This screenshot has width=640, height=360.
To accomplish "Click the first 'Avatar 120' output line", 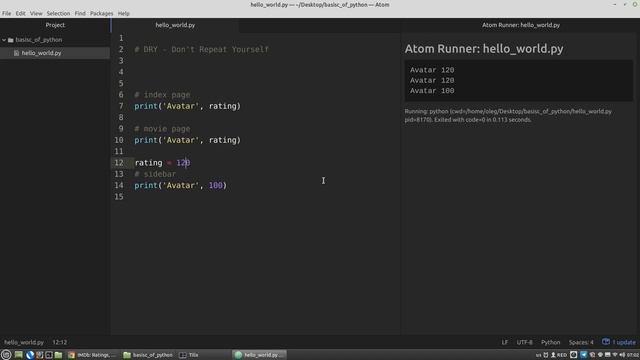I will click(432, 70).
